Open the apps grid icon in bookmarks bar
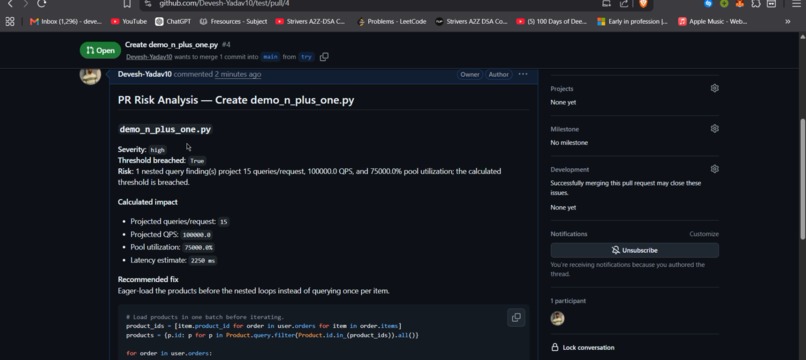806x360 pixels. pos(10,22)
